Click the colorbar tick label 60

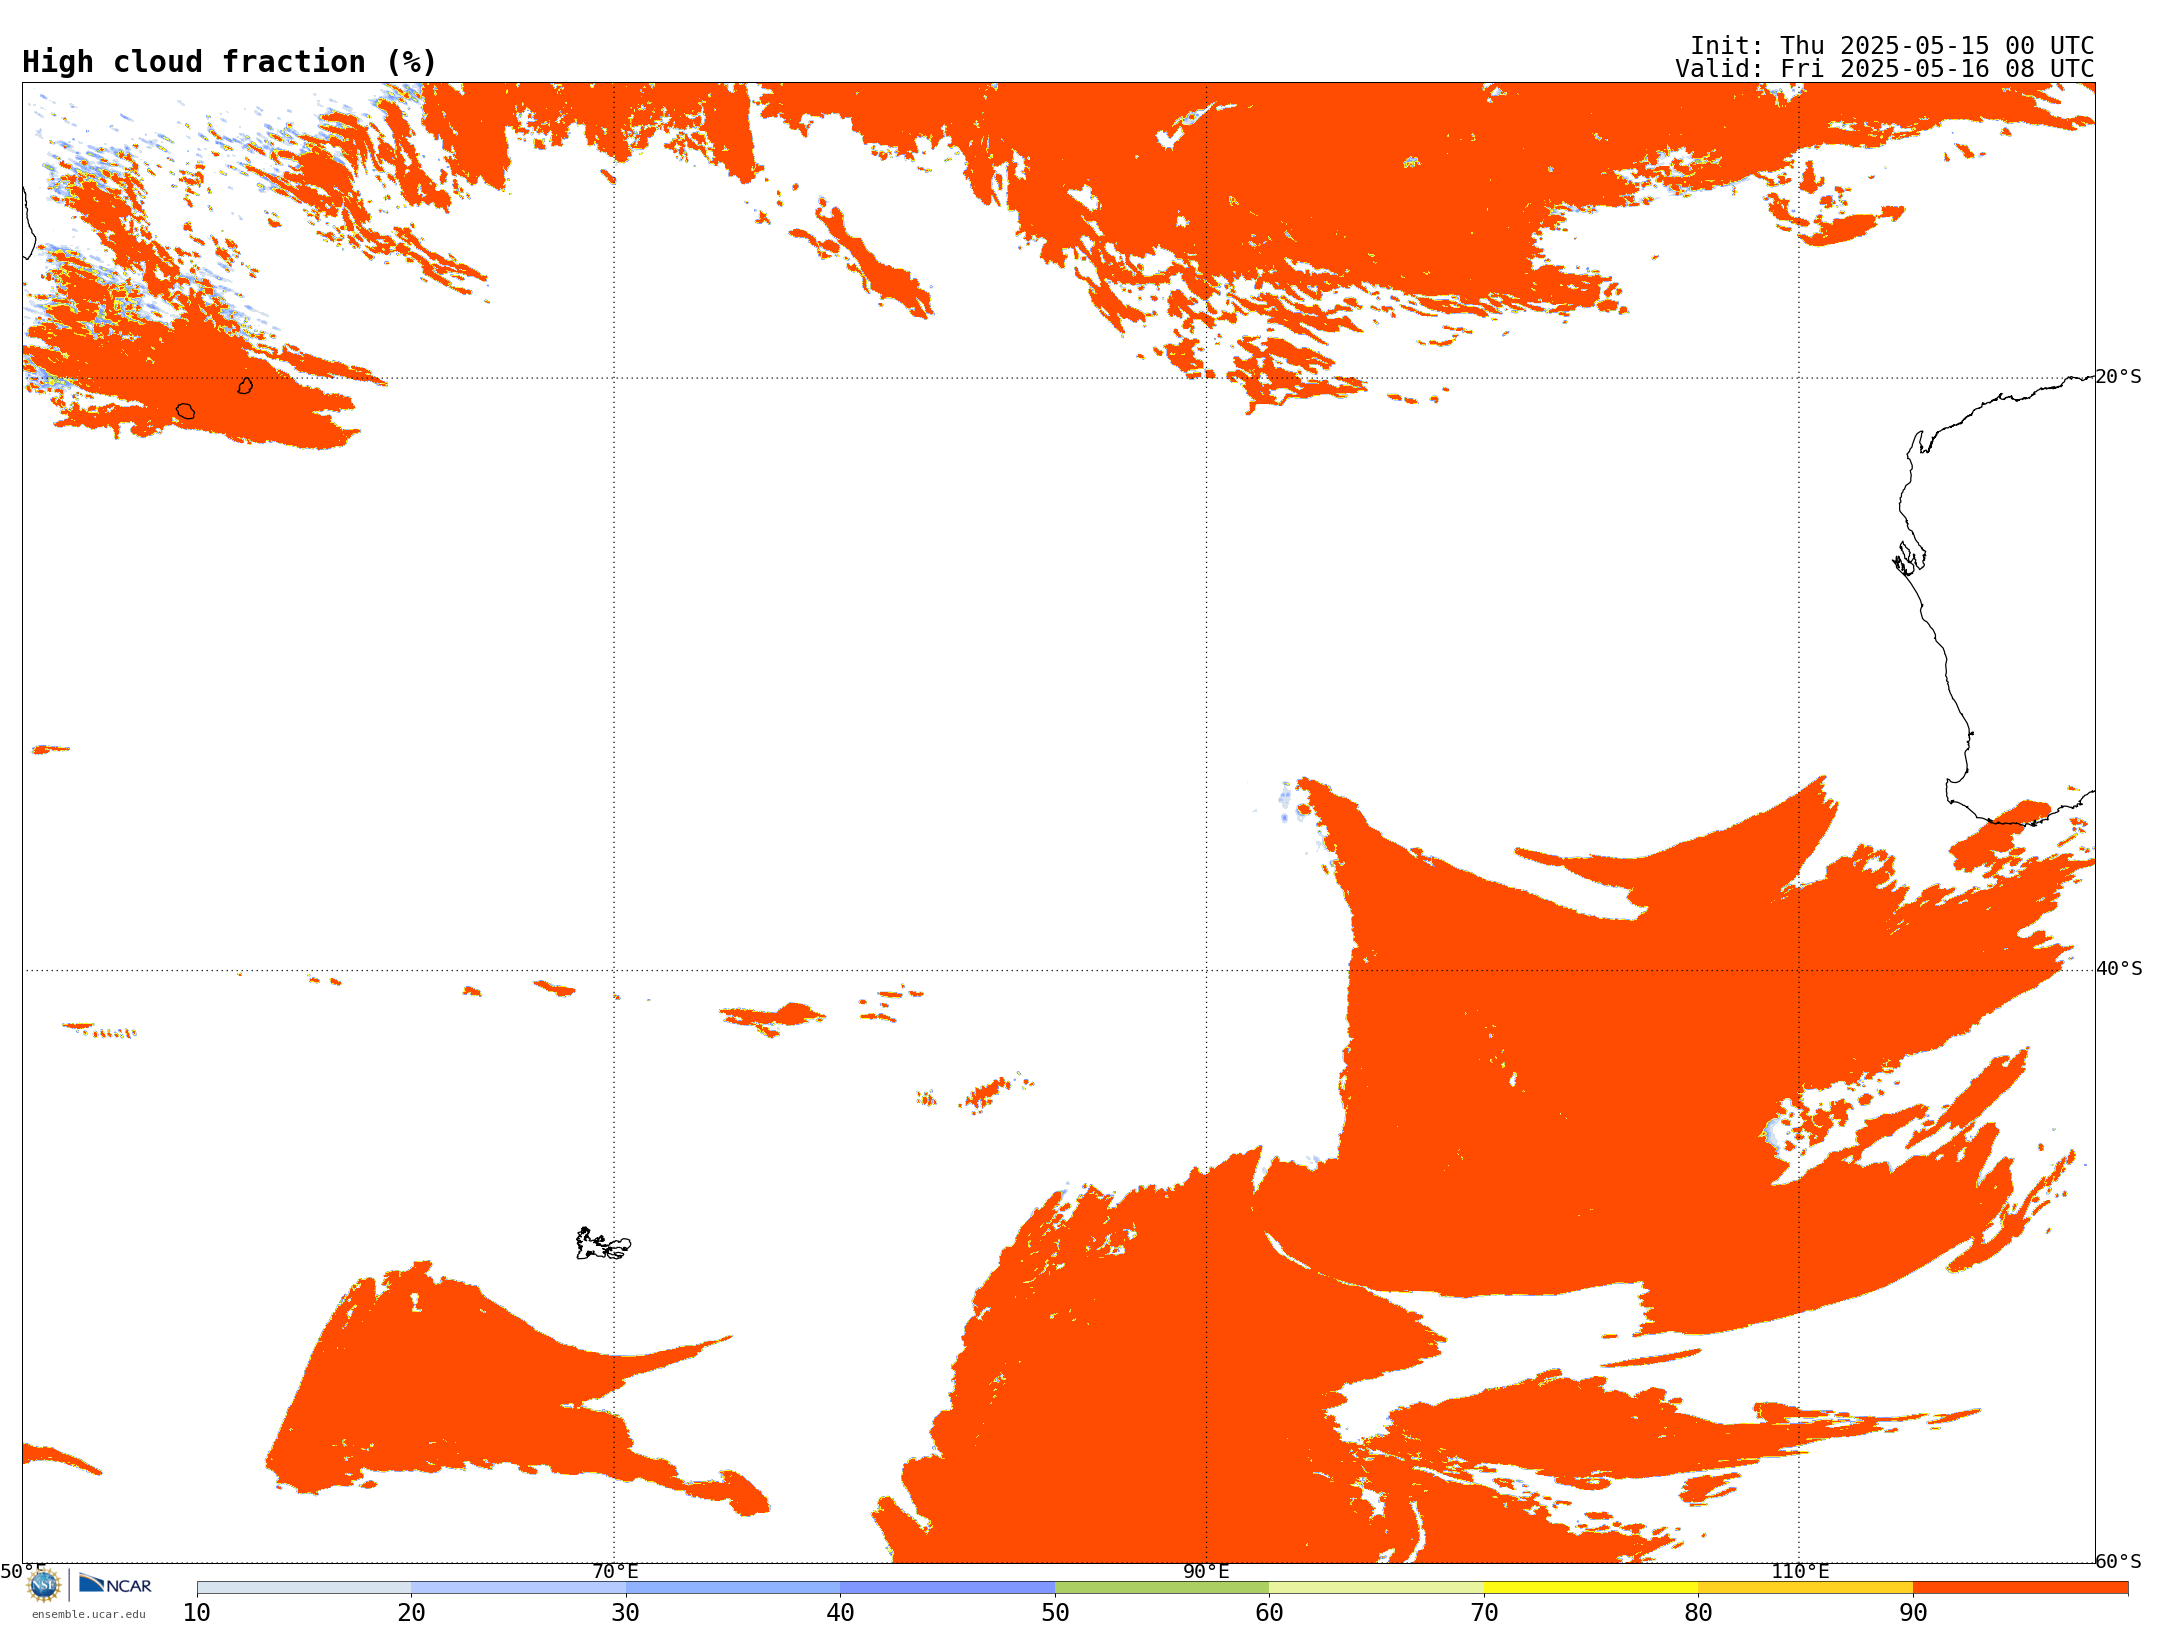point(1269,1613)
